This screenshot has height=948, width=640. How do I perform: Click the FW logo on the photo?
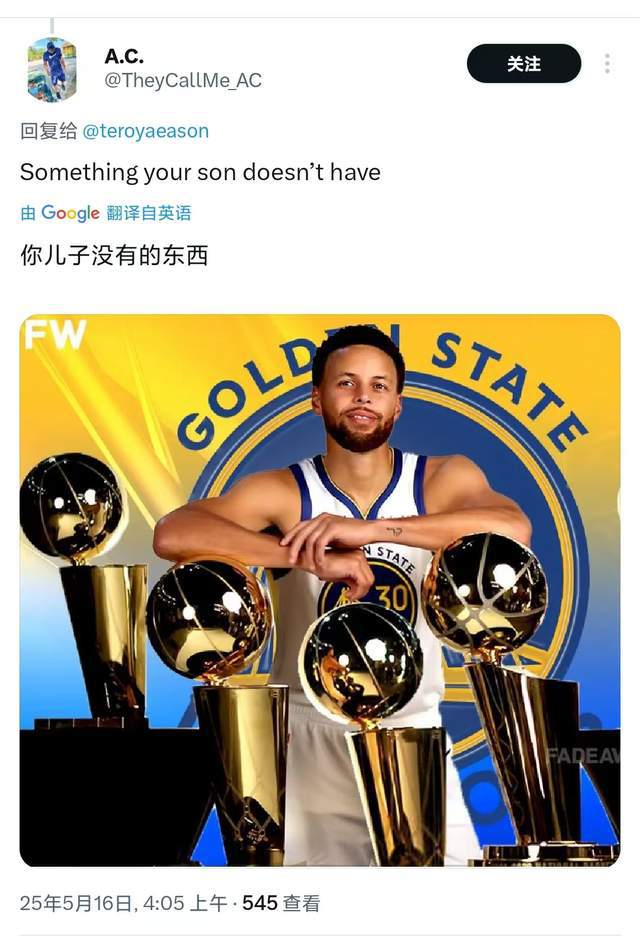point(55,334)
